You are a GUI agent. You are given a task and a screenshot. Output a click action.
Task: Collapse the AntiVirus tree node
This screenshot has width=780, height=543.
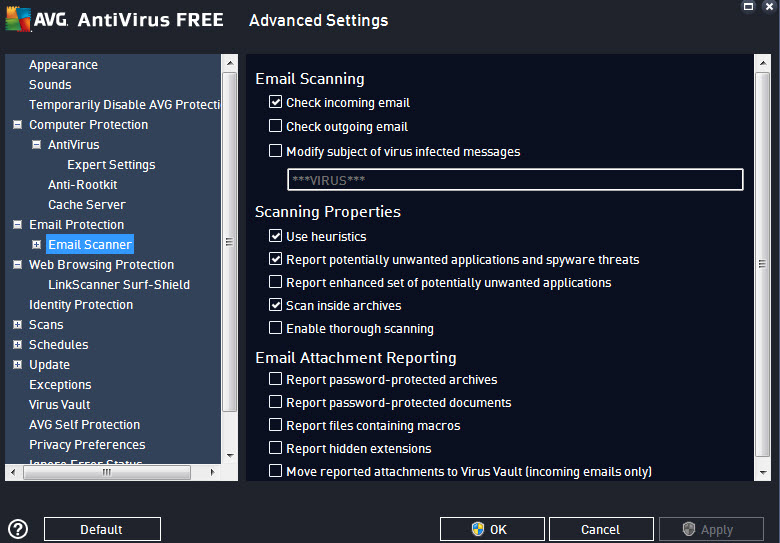click(x=36, y=145)
